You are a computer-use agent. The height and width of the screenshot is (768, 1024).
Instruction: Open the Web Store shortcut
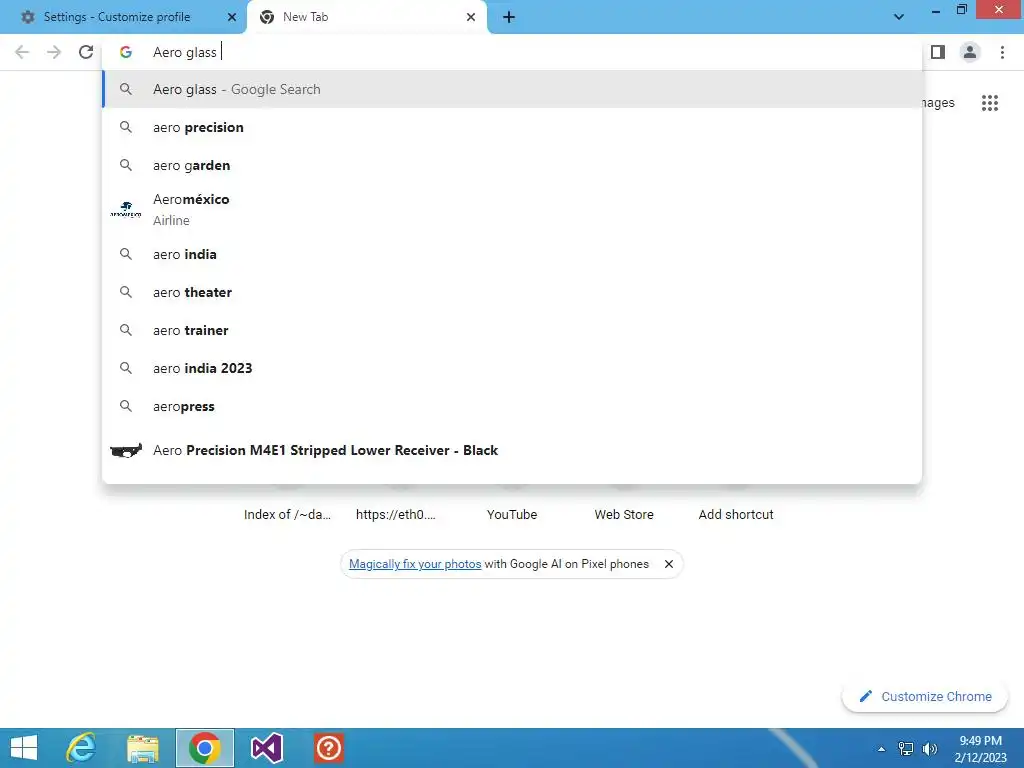pyautogui.click(x=624, y=514)
